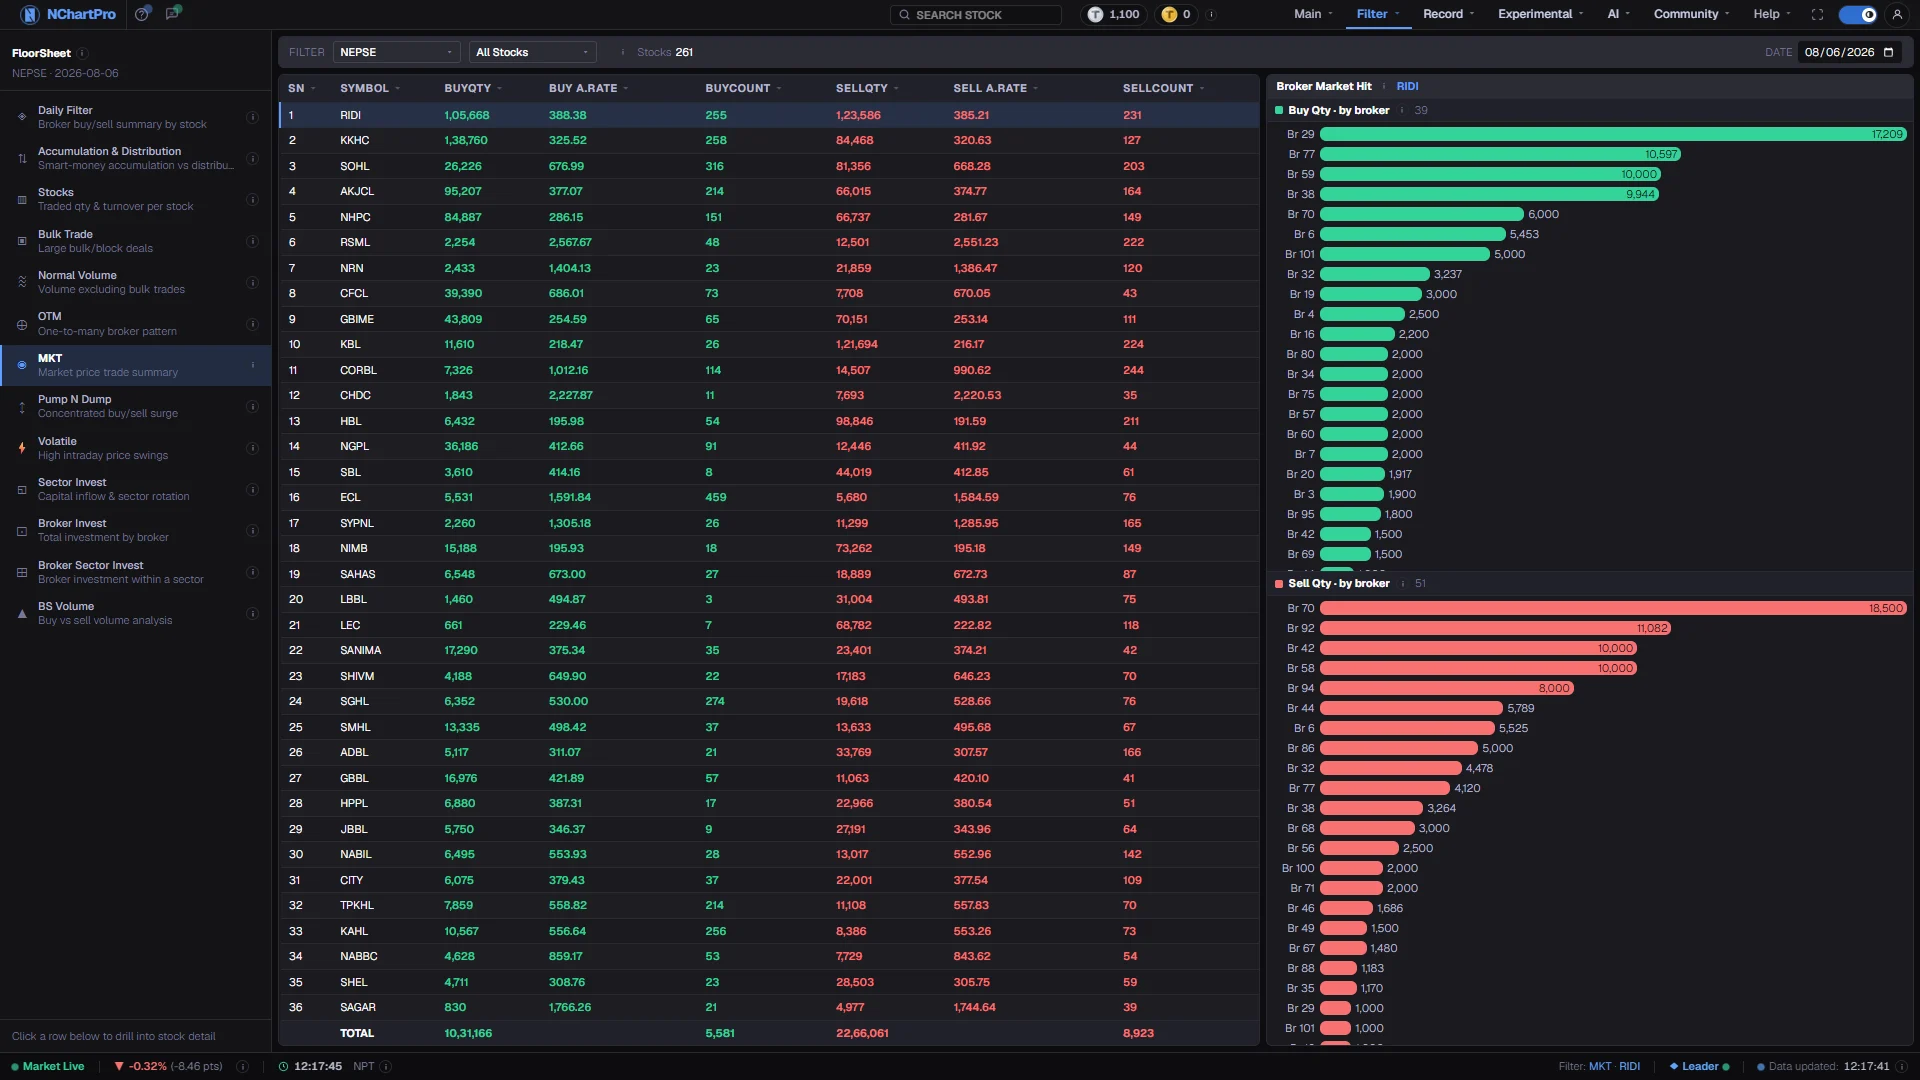Enter fullscreen mode via the expand icon

pos(1817,14)
